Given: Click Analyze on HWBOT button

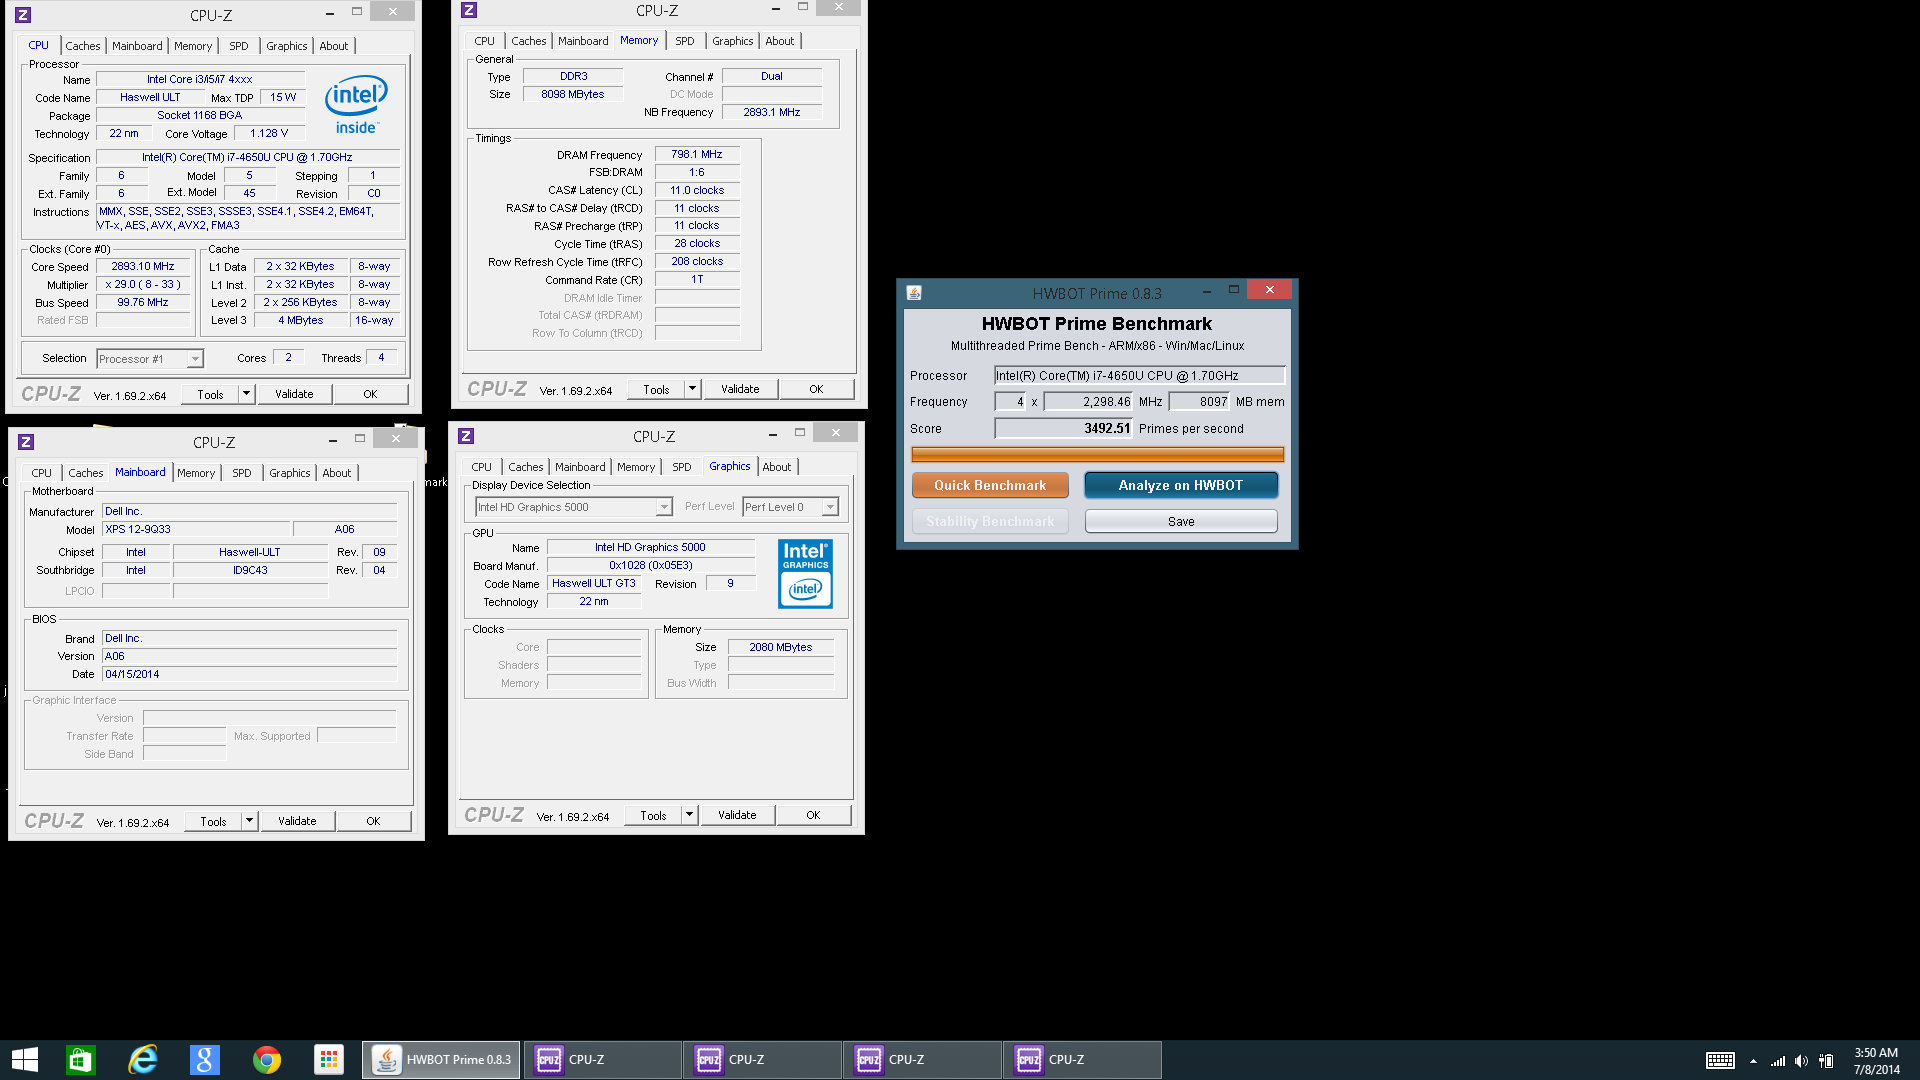Looking at the screenshot, I should tap(1181, 485).
